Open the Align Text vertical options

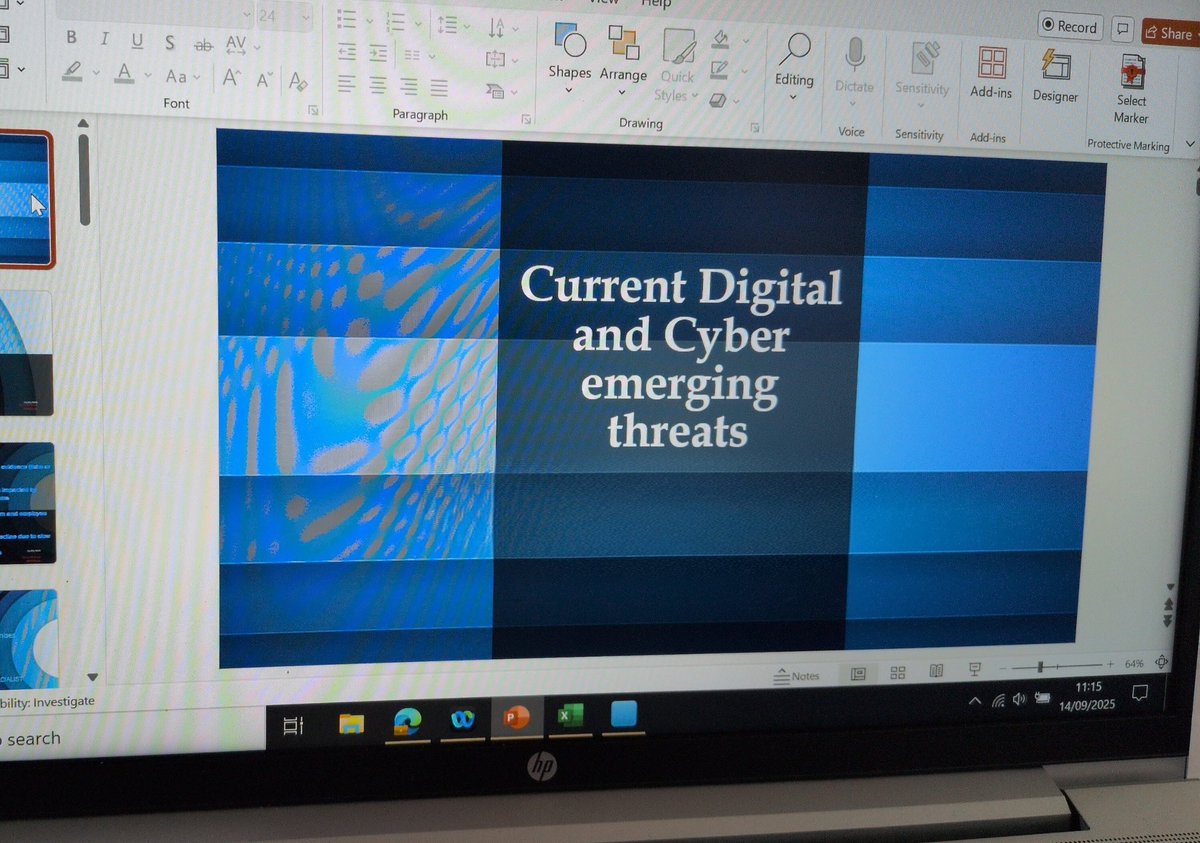pos(496,59)
